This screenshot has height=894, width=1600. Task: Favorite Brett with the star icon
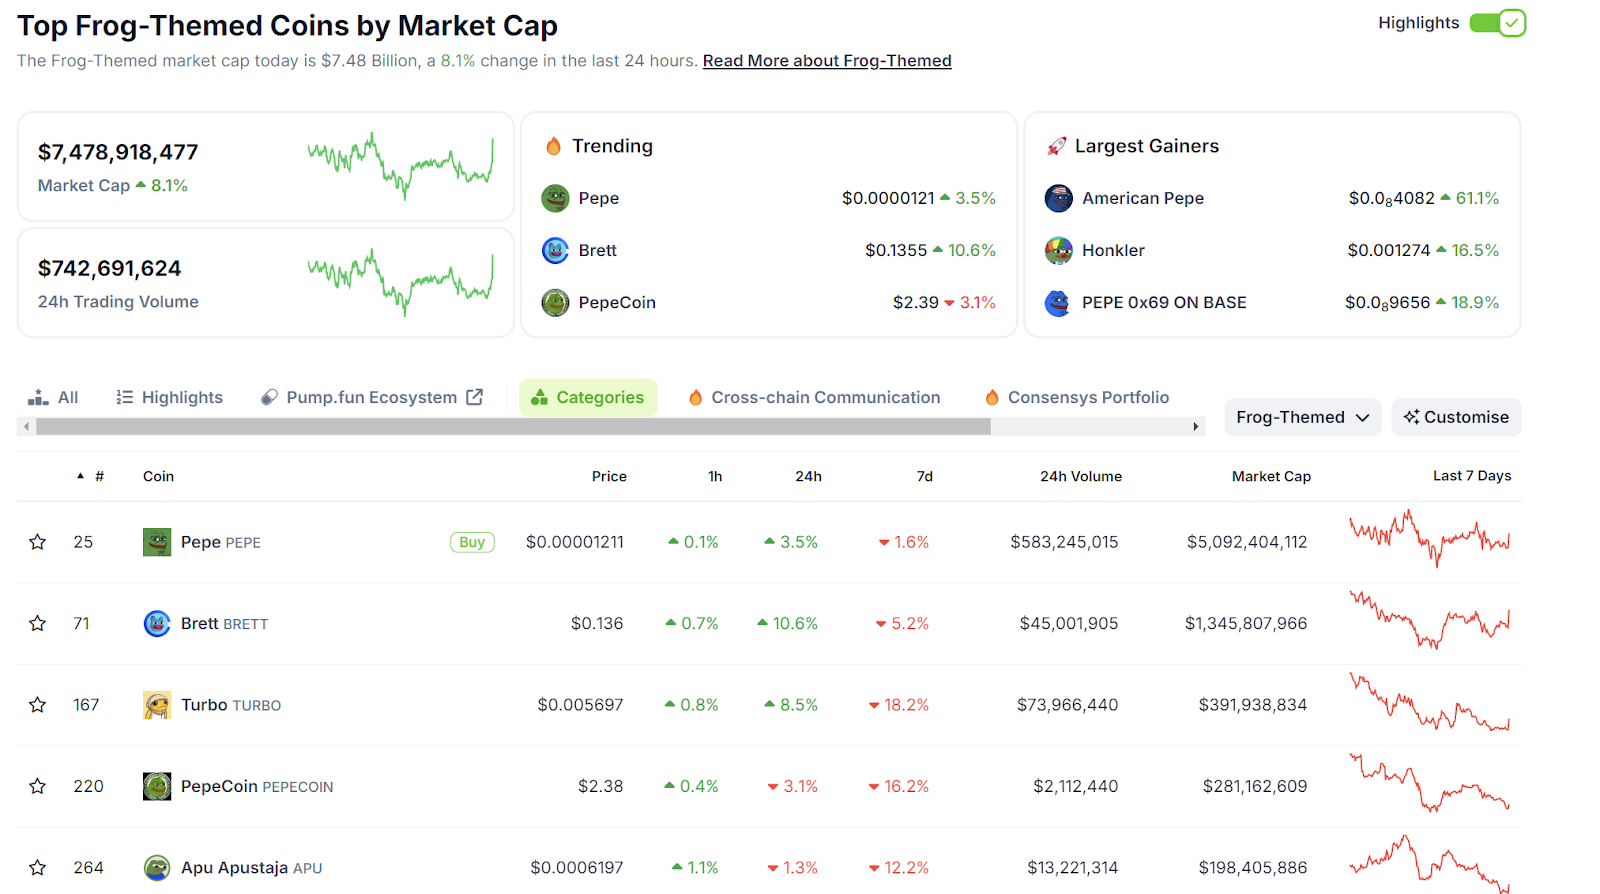38,623
